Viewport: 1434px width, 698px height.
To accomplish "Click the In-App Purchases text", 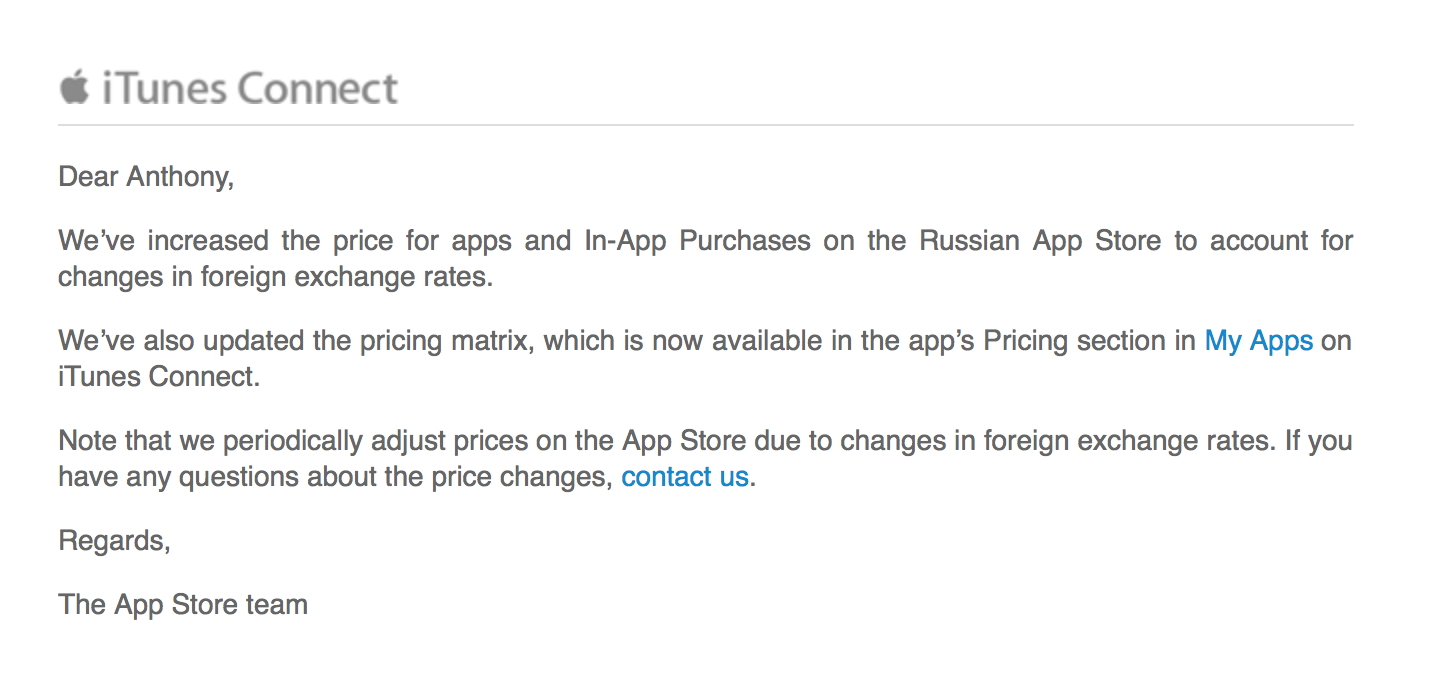I will coord(697,241).
